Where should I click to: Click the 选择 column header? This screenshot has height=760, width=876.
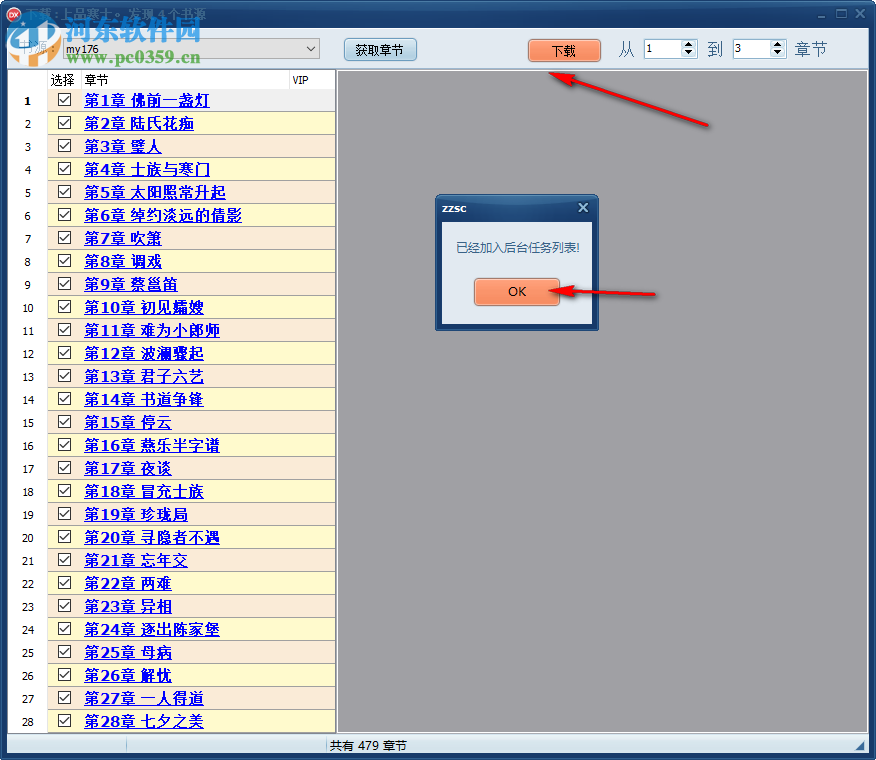pos(62,80)
